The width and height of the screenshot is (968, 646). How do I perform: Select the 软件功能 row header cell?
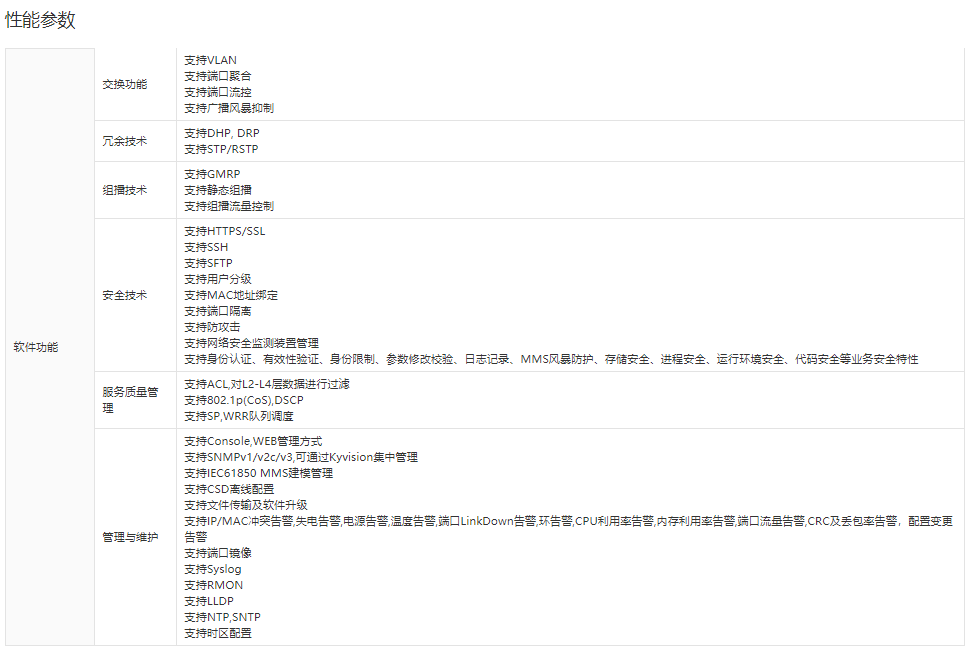coord(36,347)
